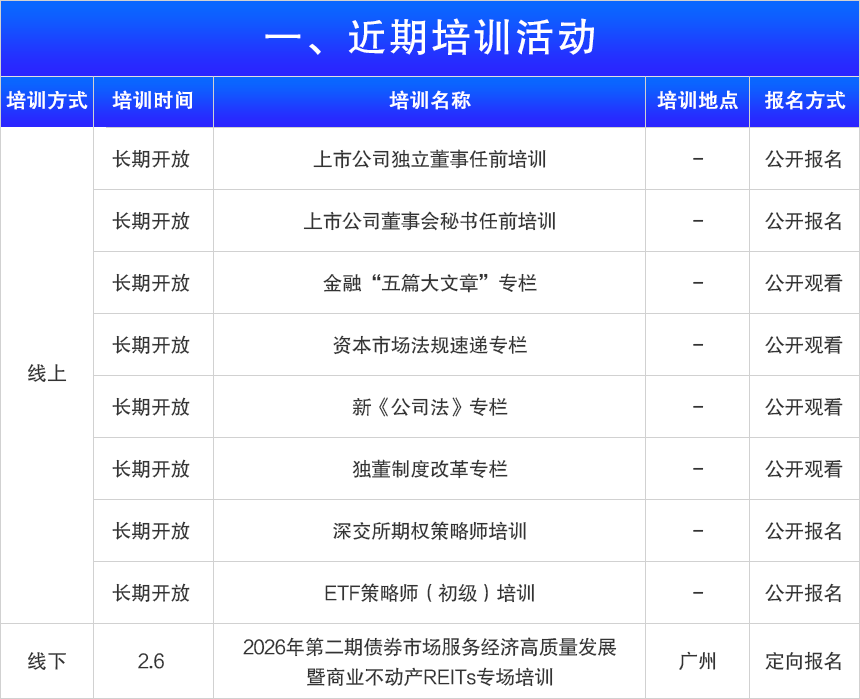Select the 线下 training mode cell
The image size is (860, 699).
(47, 661)
